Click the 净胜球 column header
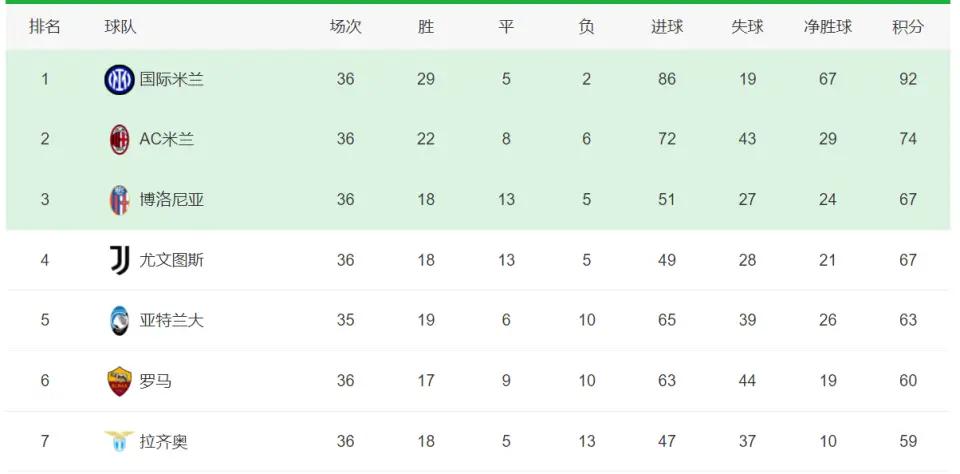 point(828,27)
